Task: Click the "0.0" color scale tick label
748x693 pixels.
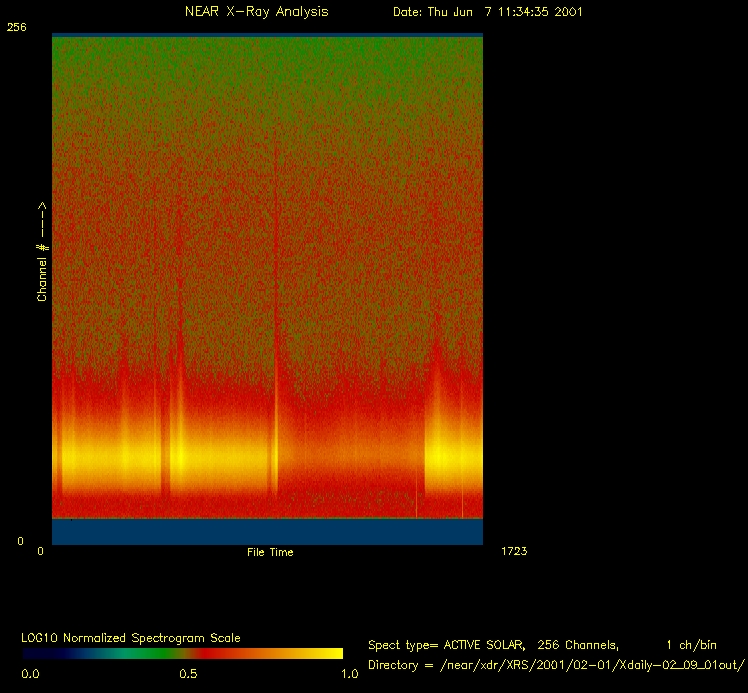Action: coord(31,674)
